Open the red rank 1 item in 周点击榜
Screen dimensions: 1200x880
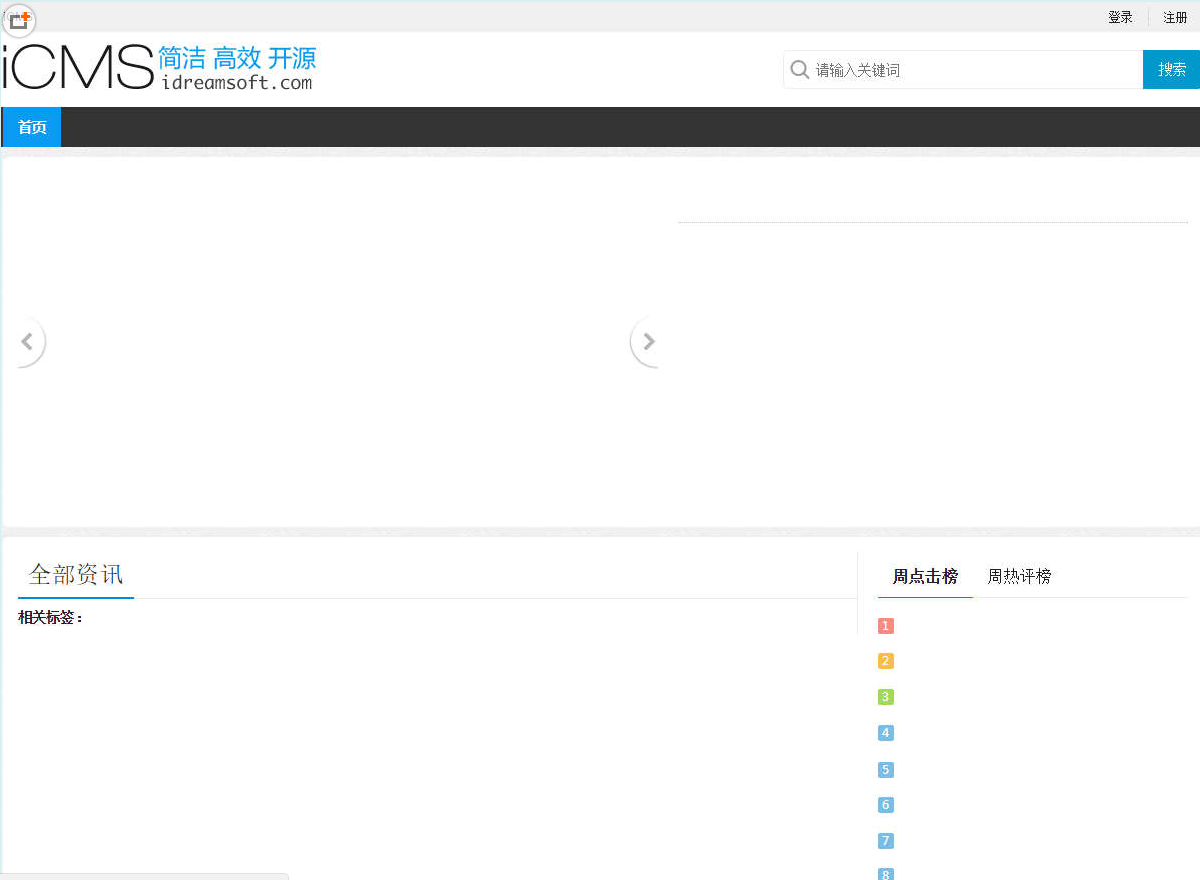885,625
